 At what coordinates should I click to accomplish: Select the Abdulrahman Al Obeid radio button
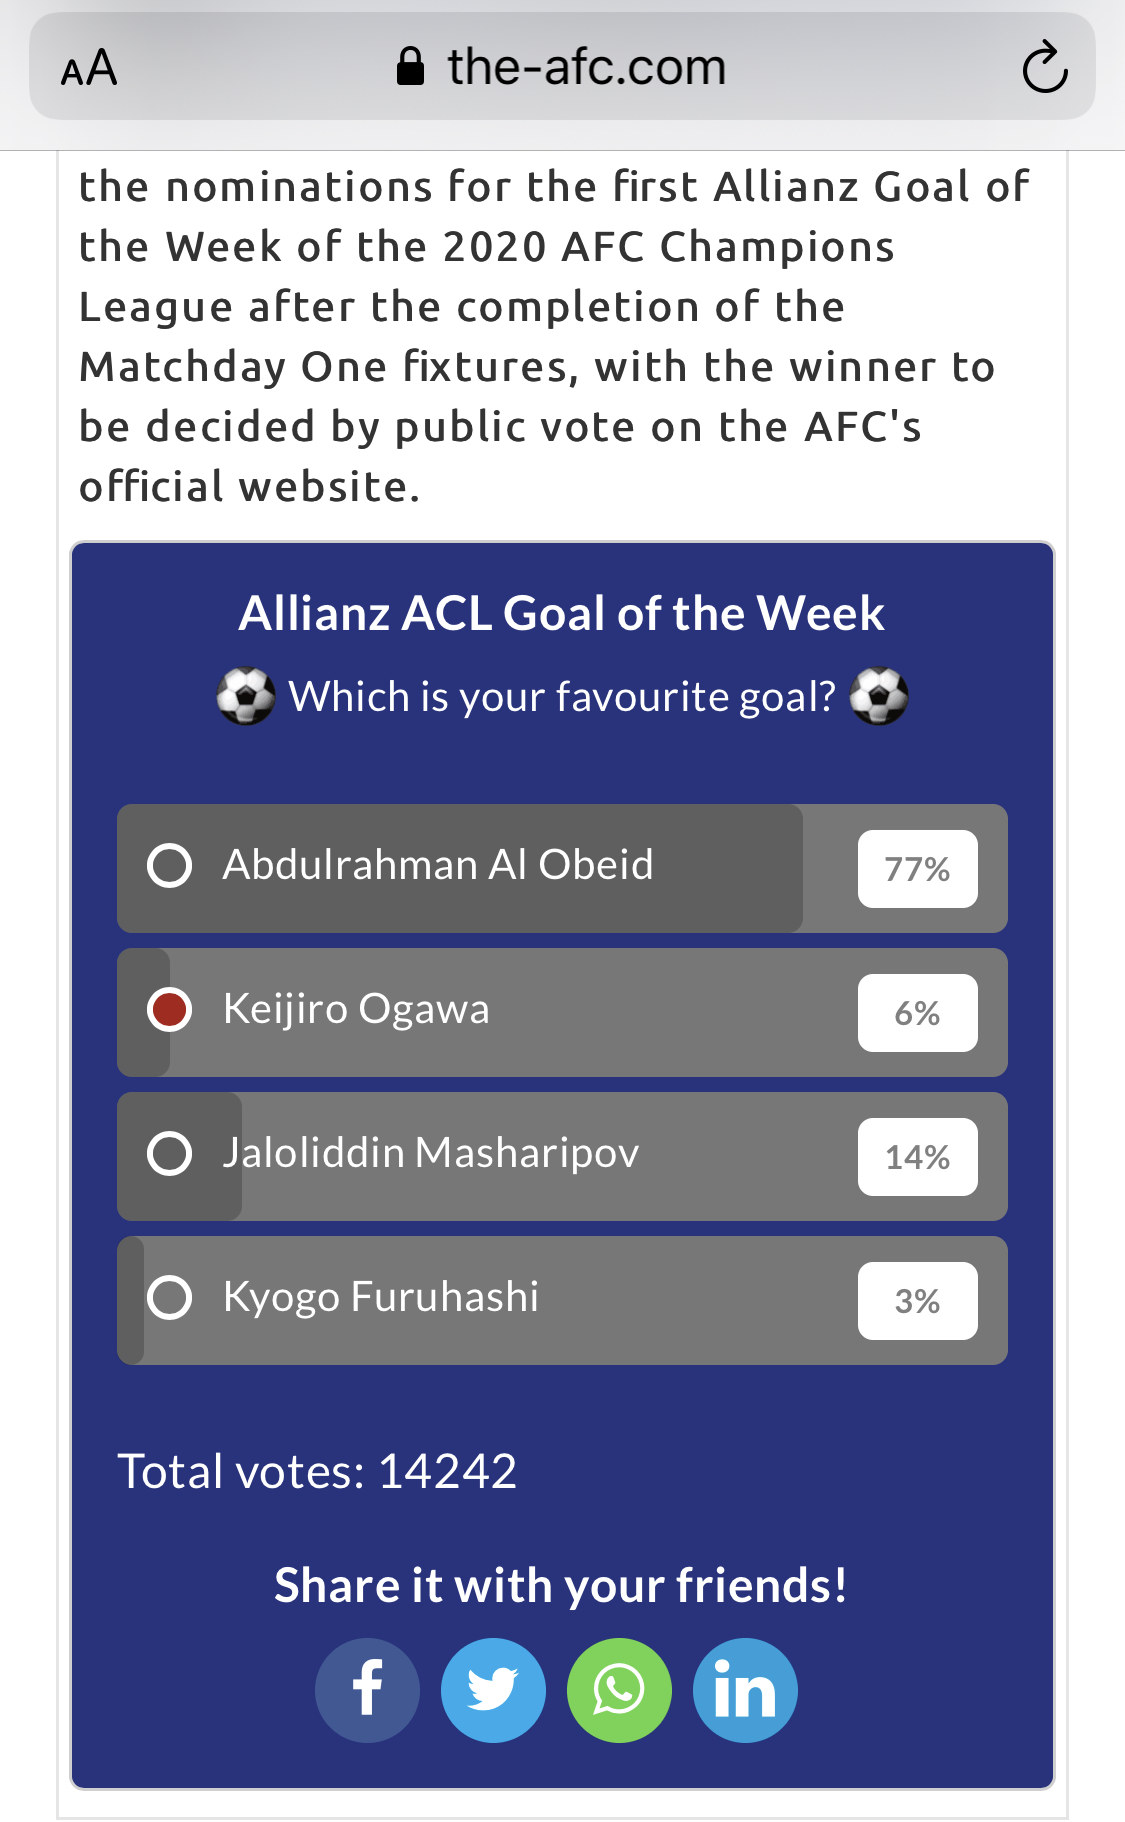[169, 865]
